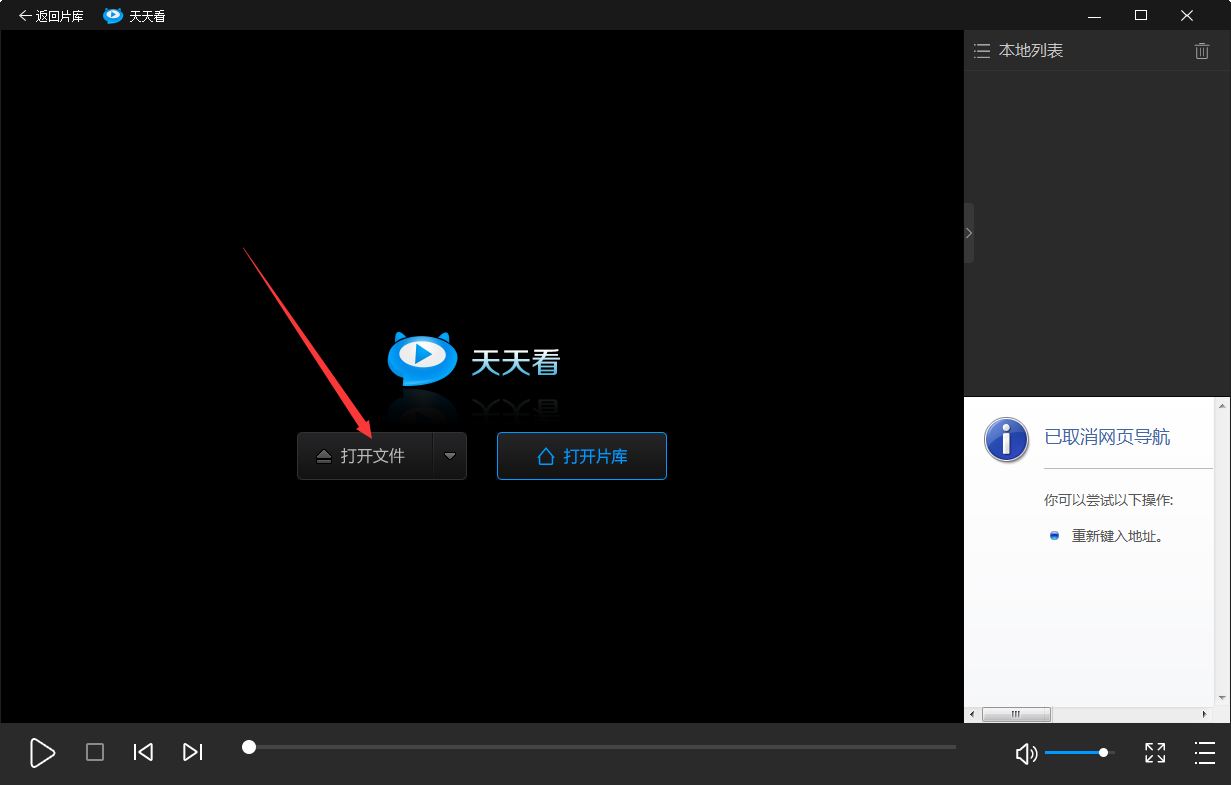
Task: Maximize the player window
Action: [1141, 15]
